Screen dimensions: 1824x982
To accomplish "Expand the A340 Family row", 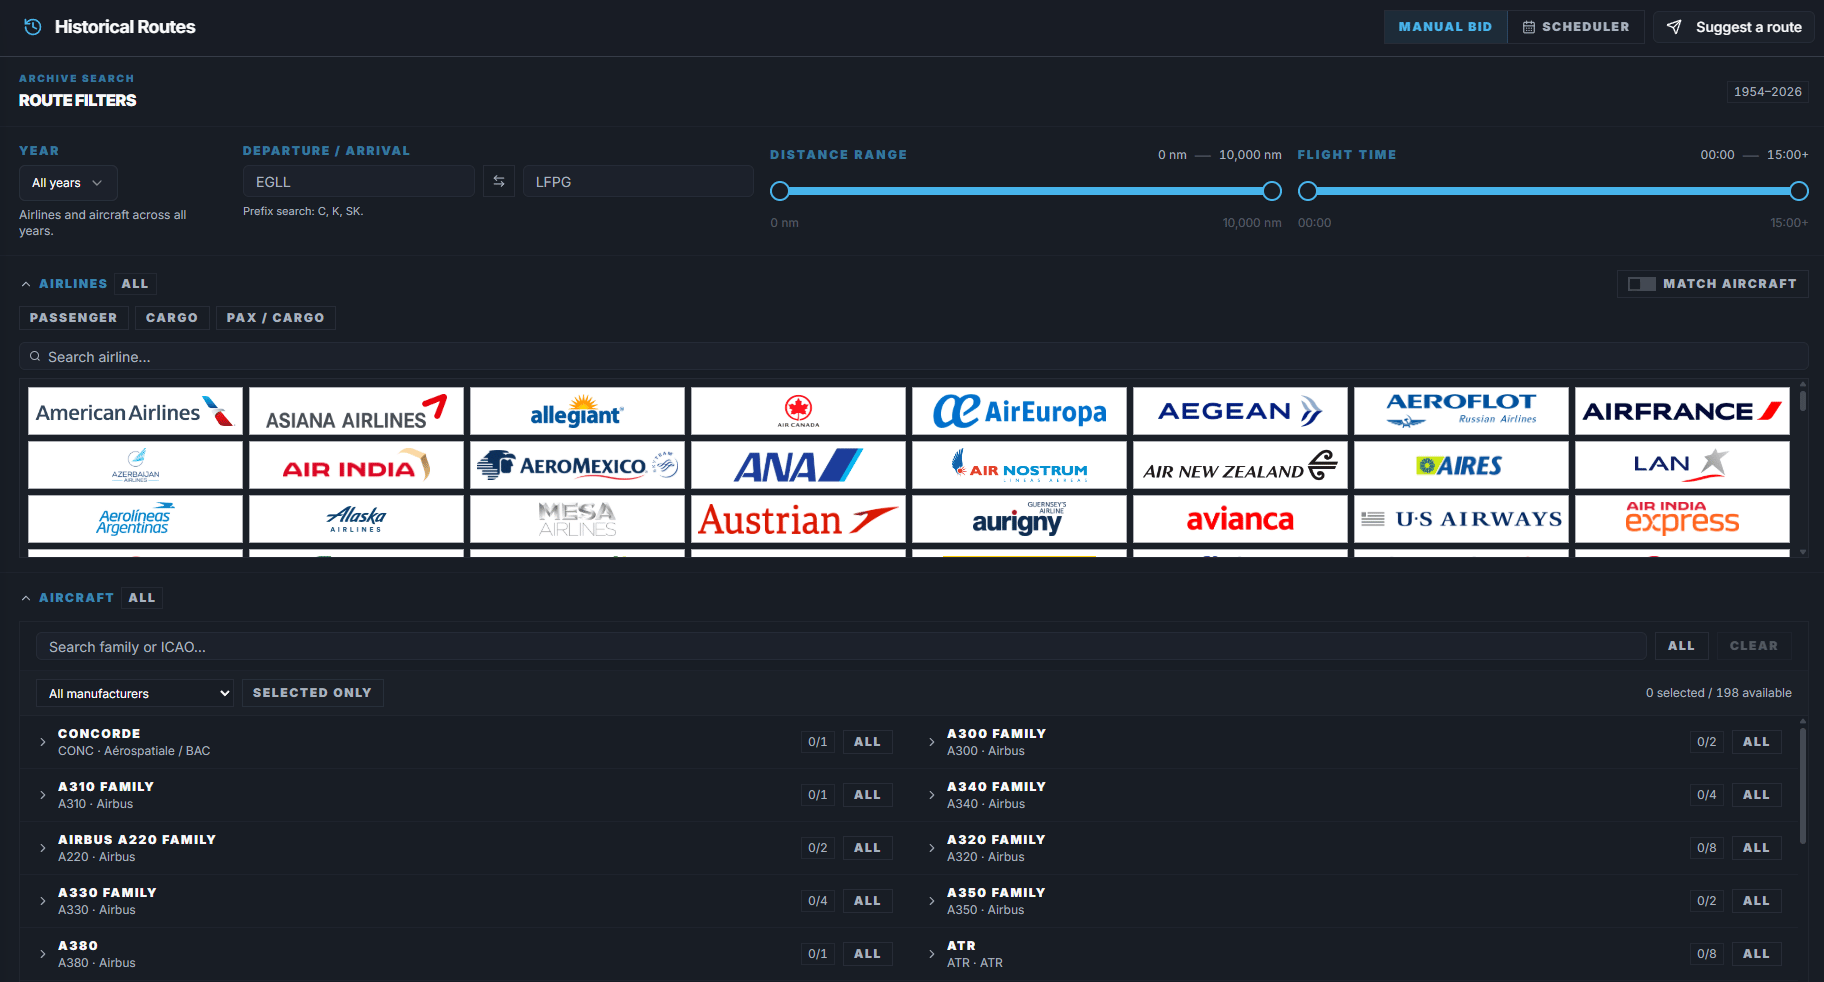I will tap(932, 795).
